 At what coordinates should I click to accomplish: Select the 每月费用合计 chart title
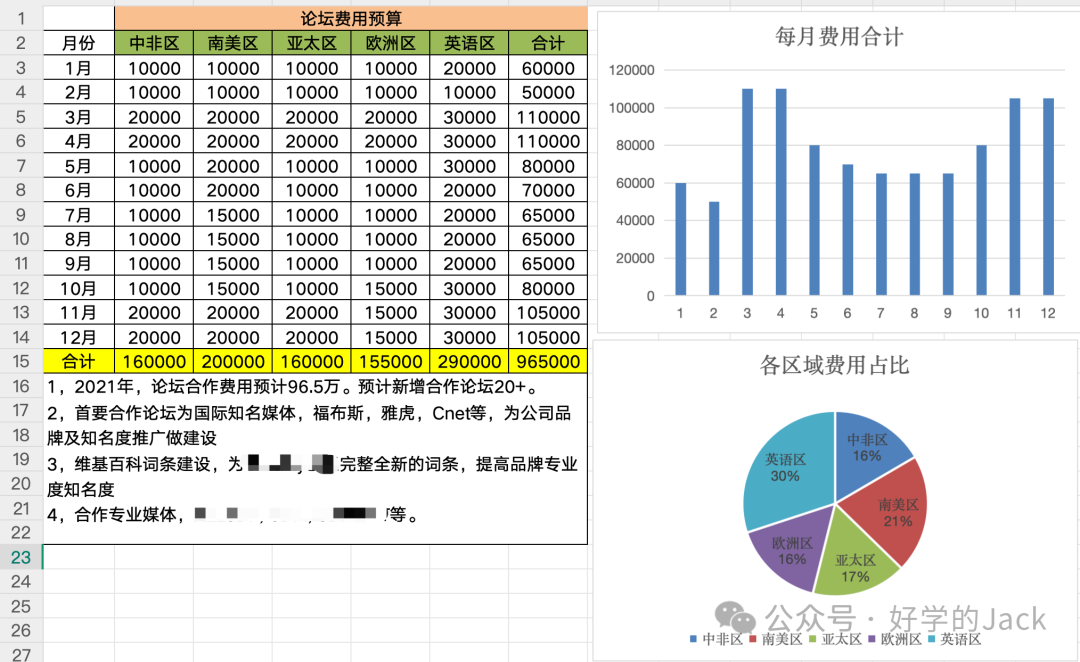click(838, 36)
